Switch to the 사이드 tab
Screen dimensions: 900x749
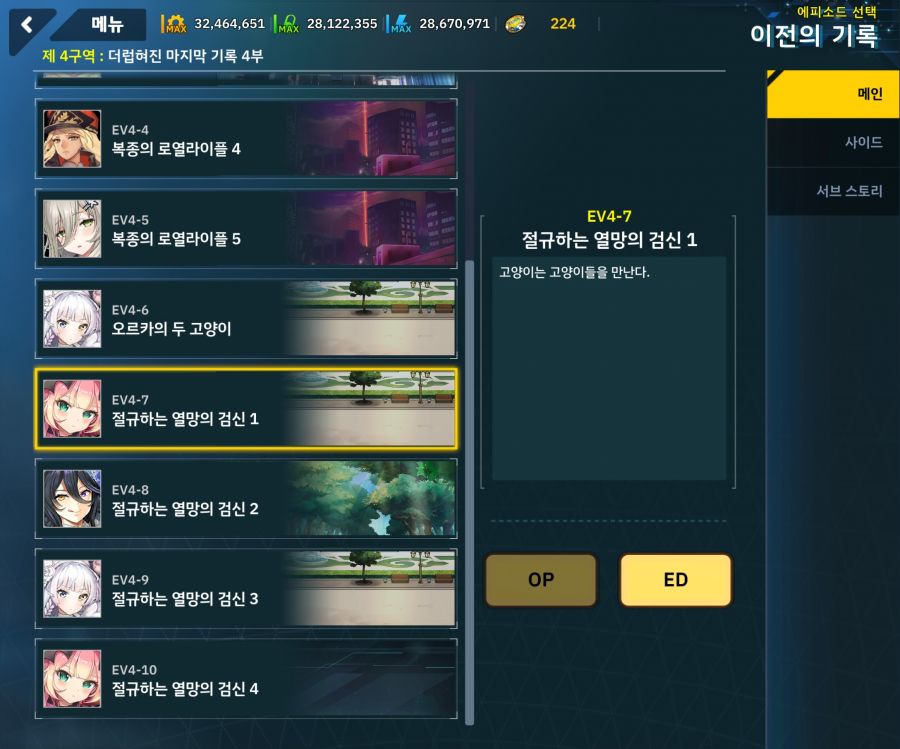pos(833,142)
